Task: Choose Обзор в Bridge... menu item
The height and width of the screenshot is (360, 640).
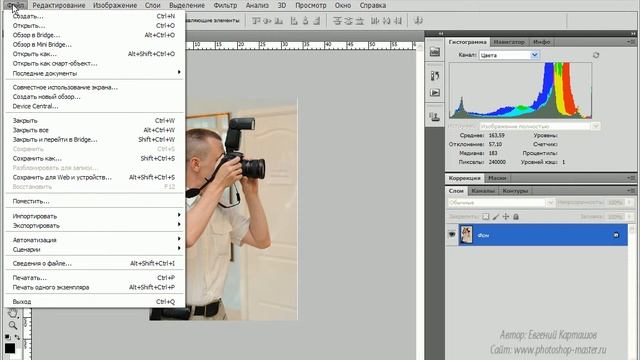Action: click(94, 35)
